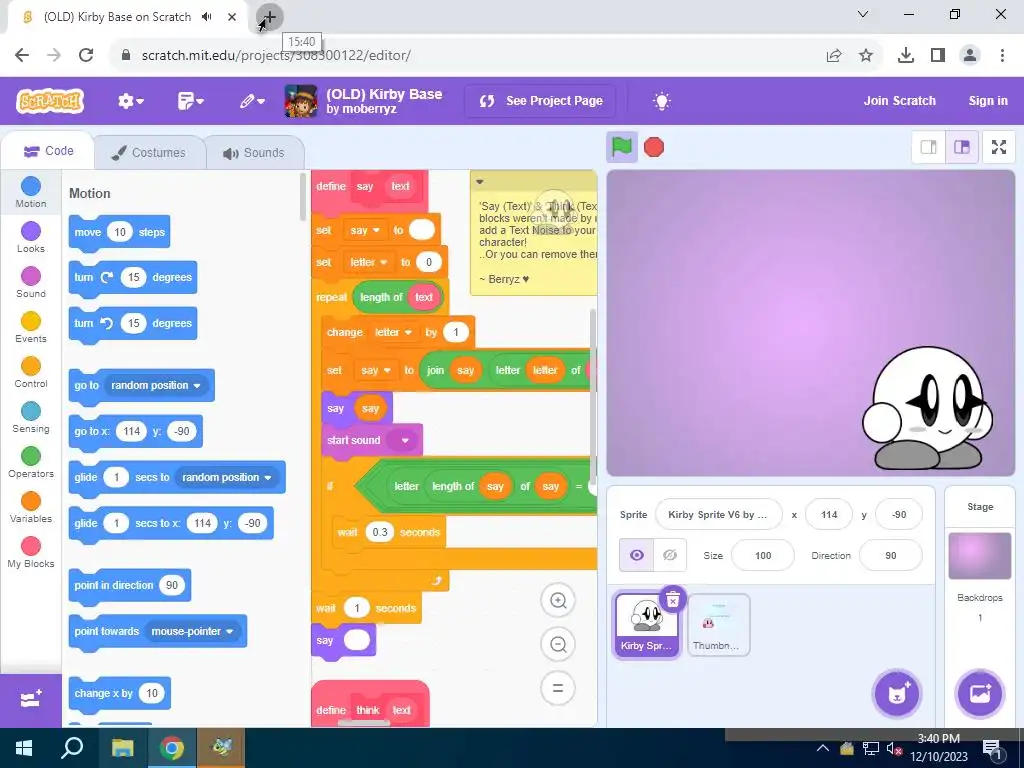Reset workspace zoom with equals button

558,688
